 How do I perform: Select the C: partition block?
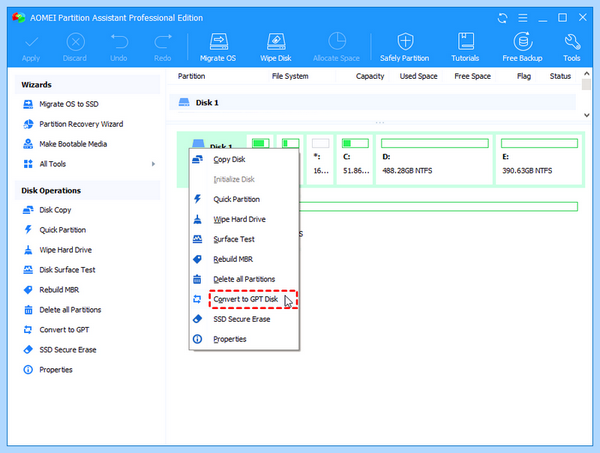(355, 159)
